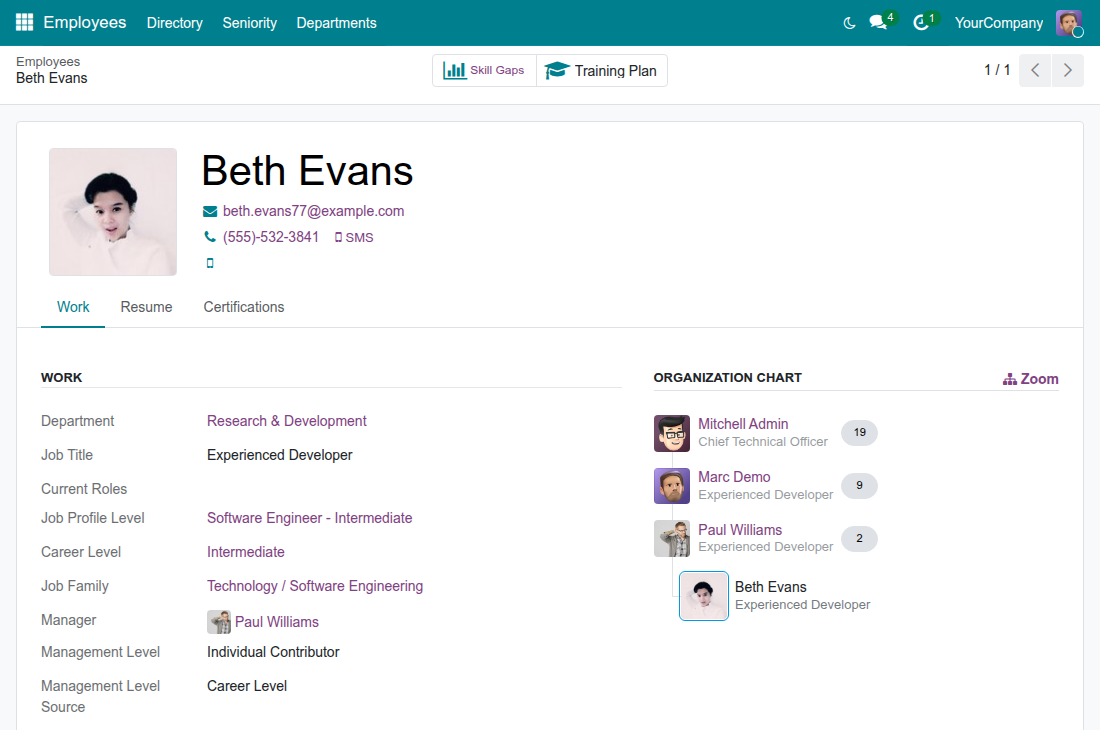Go to previous record arrow
The width and height of the screenshot is (1100, 730).
[x=1035, y=70]
